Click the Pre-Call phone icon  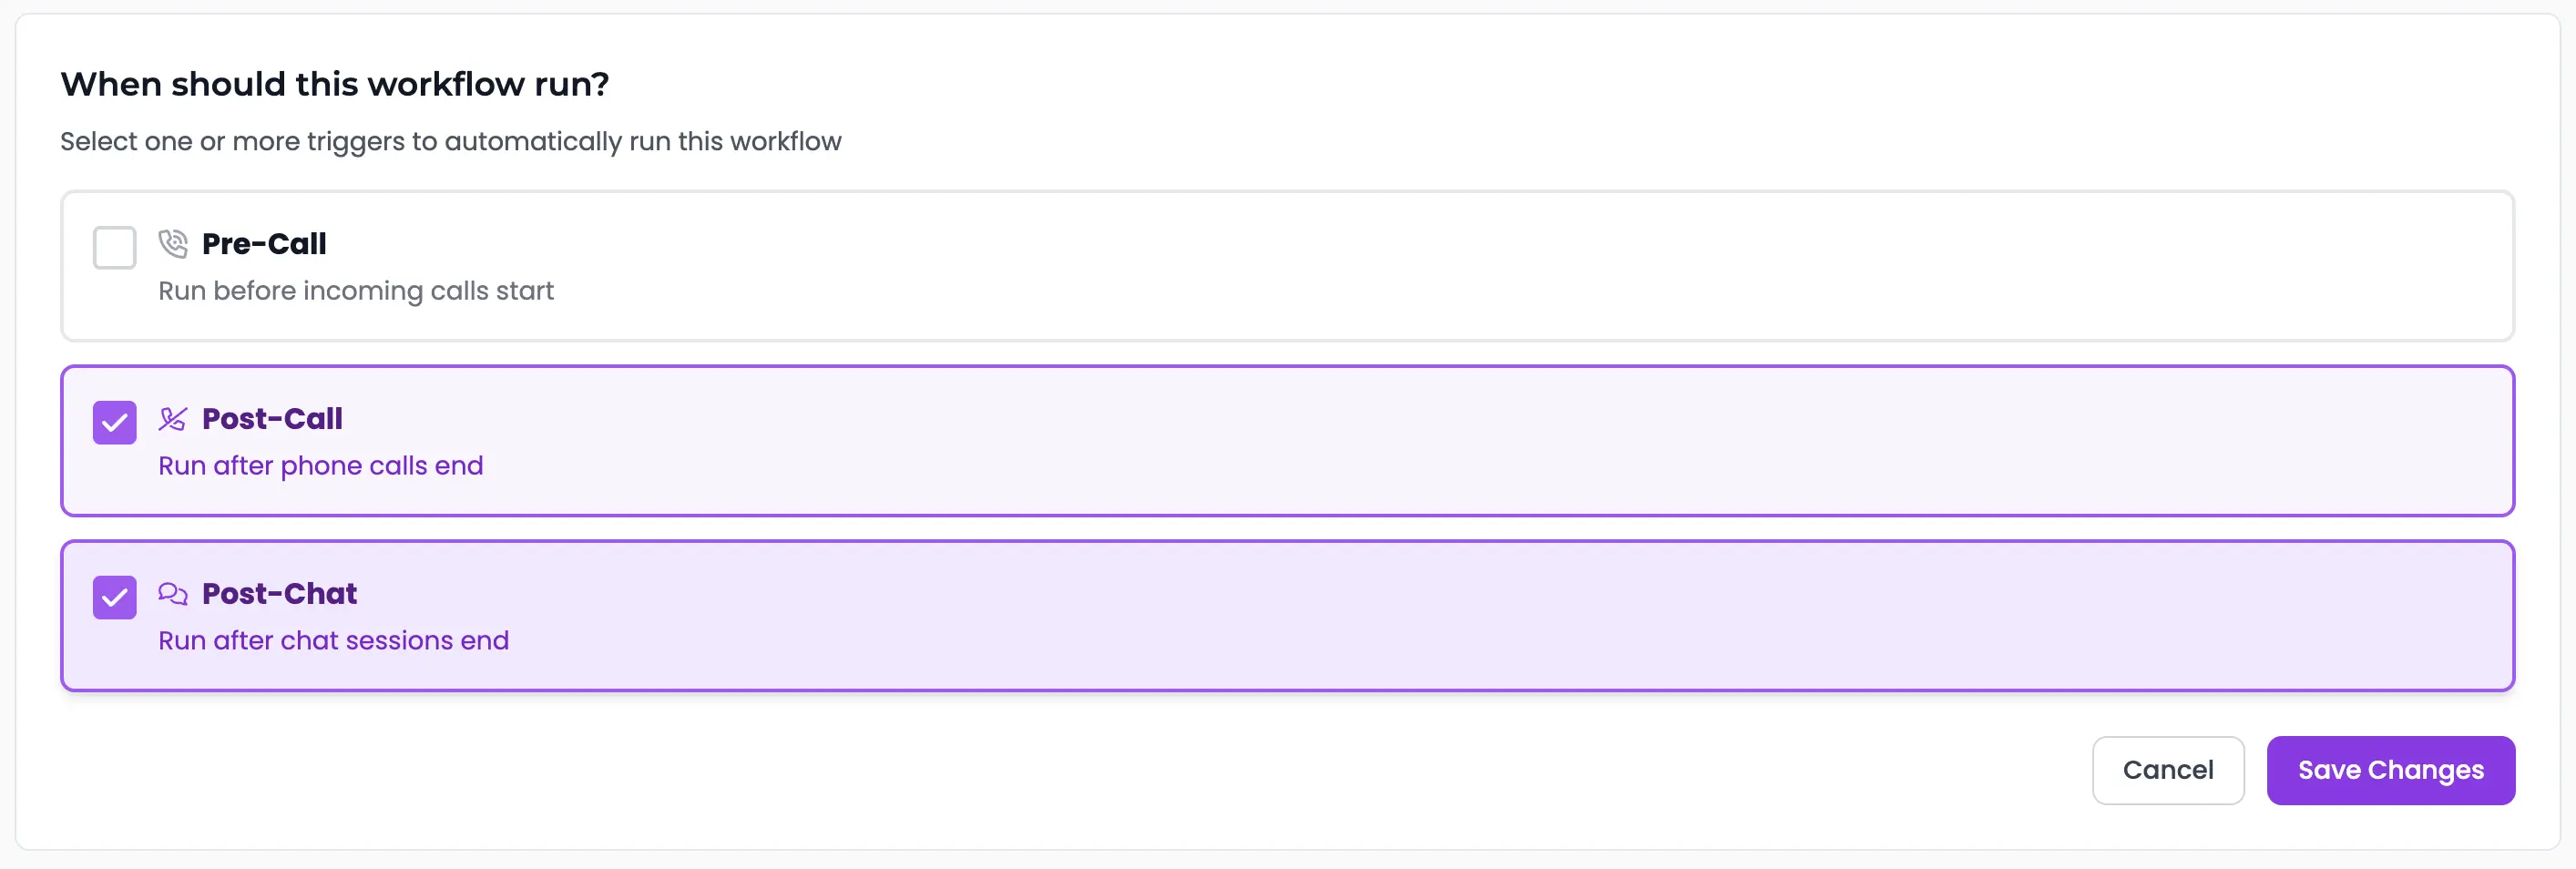pos(172,243)
